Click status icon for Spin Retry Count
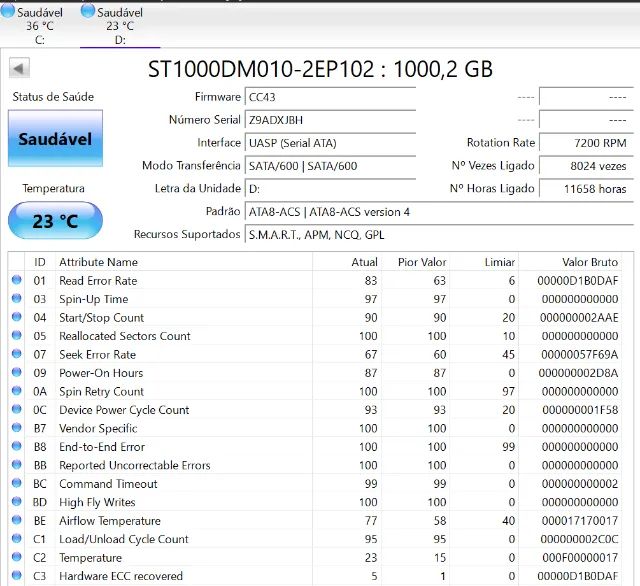Screen dimensions: 640x586 17,391
